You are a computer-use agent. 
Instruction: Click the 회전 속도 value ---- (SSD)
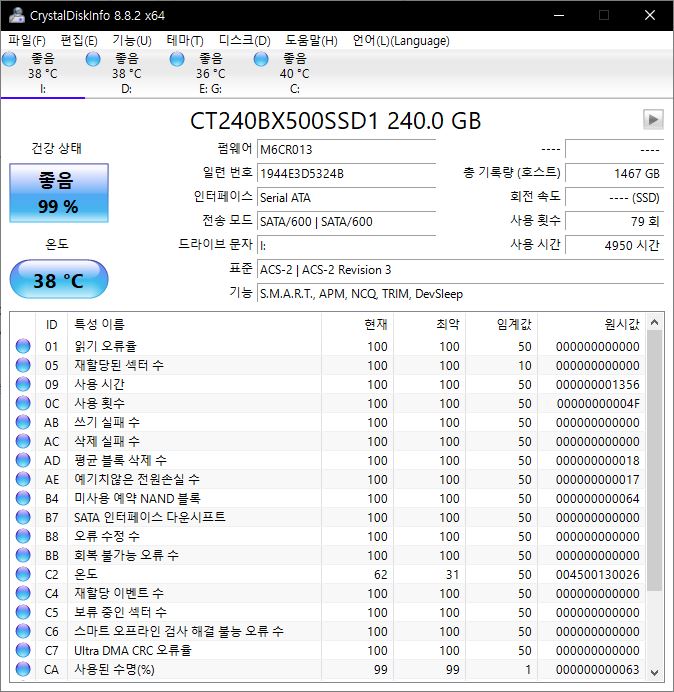[x=614, y=197]
